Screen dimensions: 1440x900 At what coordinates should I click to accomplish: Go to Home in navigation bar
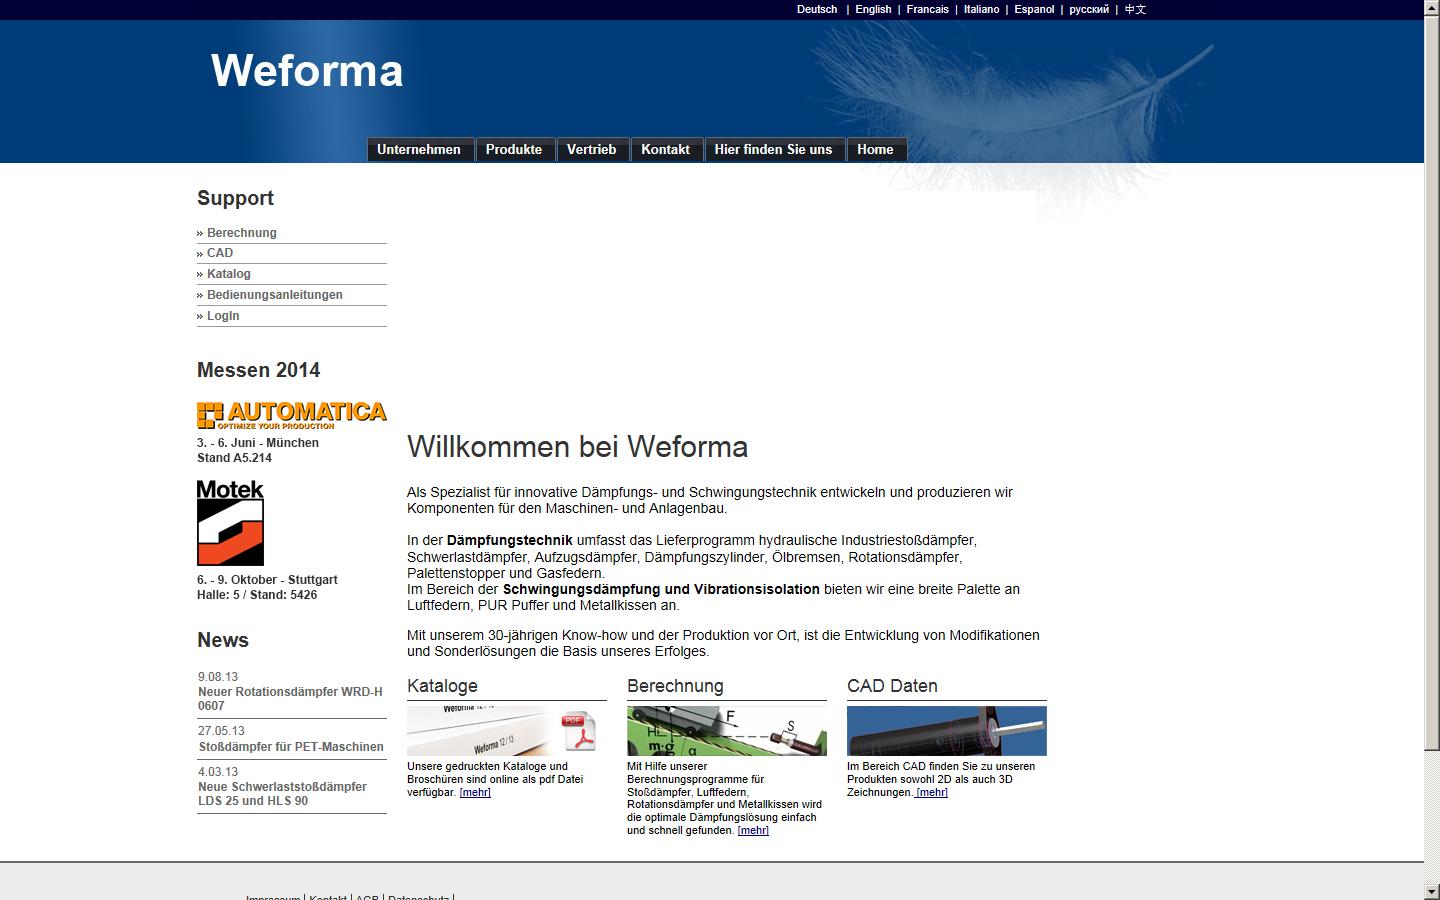(876, 149)
